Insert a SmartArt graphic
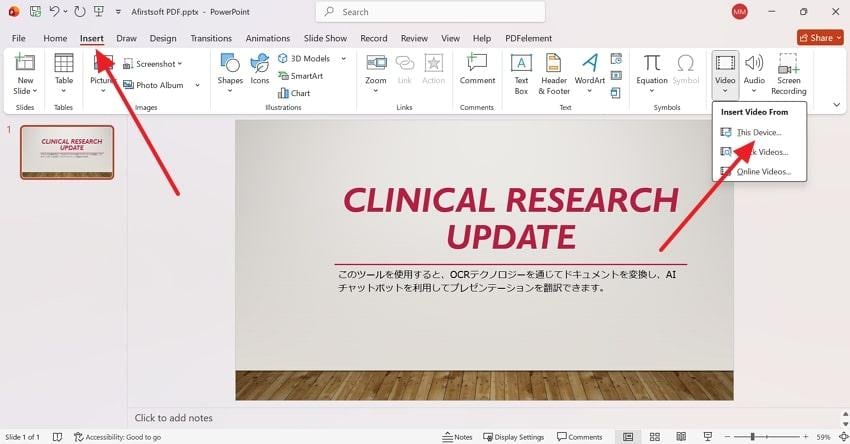This screenshot has width=850, height=444. pyautogui.click(x=300, y=76)
